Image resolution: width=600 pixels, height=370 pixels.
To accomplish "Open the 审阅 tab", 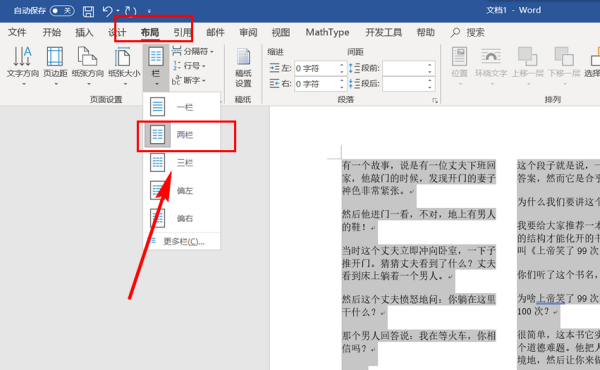I will 248,33.
